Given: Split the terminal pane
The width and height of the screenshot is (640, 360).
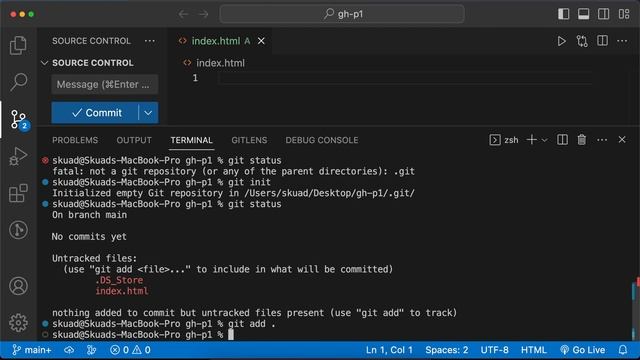Looking at the screenshot, I should point(562,140).
